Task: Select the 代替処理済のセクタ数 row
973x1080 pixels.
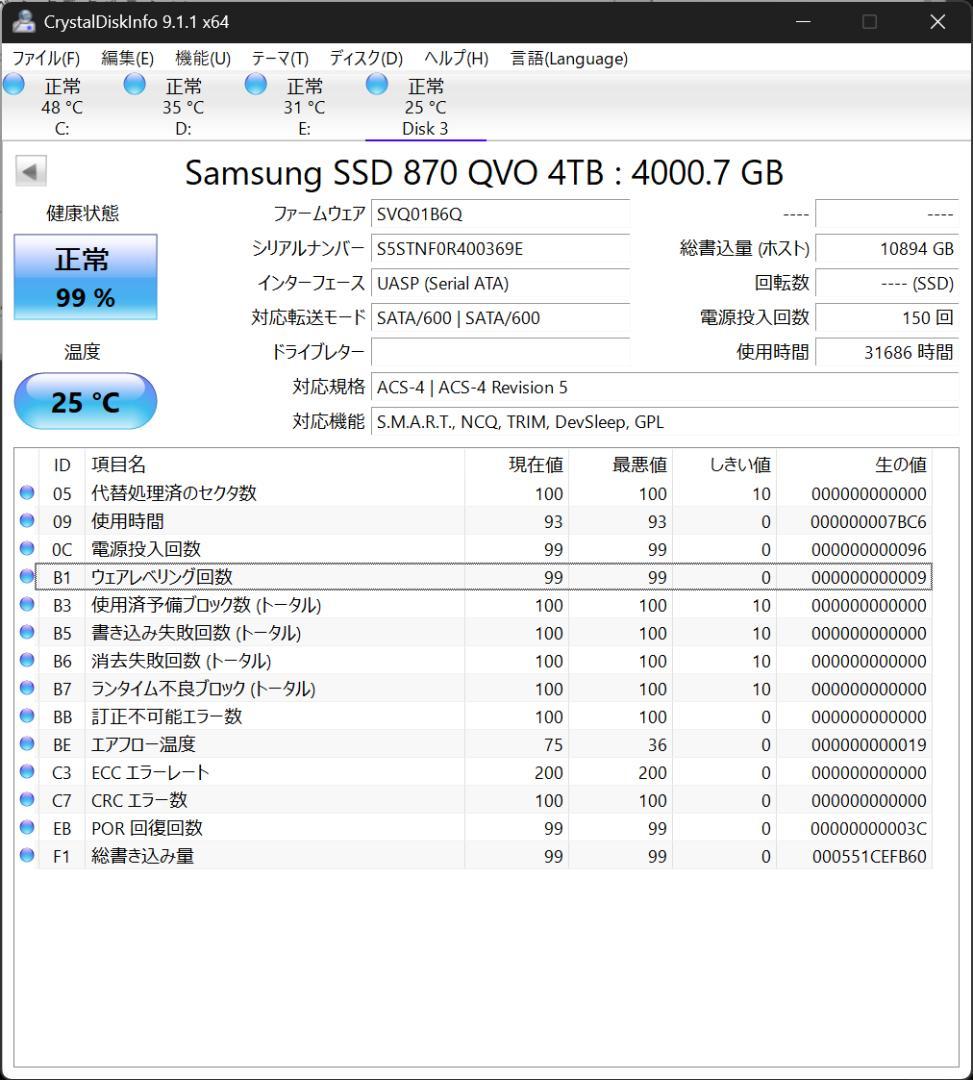Action: (474, 493)
